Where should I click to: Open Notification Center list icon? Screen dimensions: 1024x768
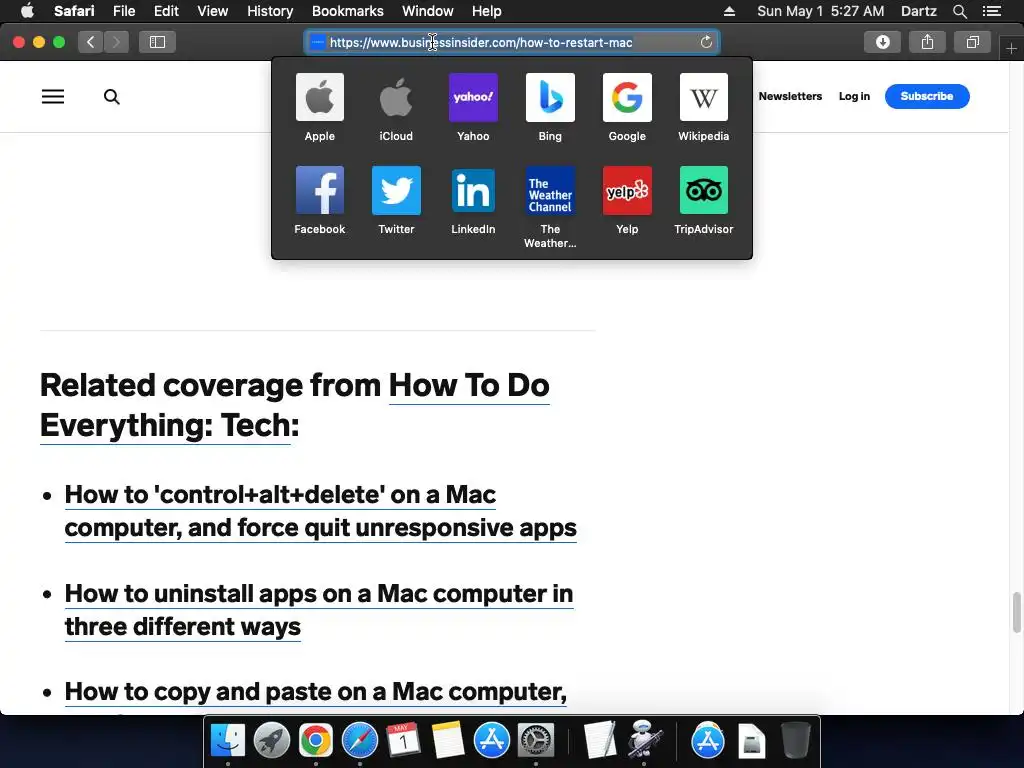[x=991, y=11]
